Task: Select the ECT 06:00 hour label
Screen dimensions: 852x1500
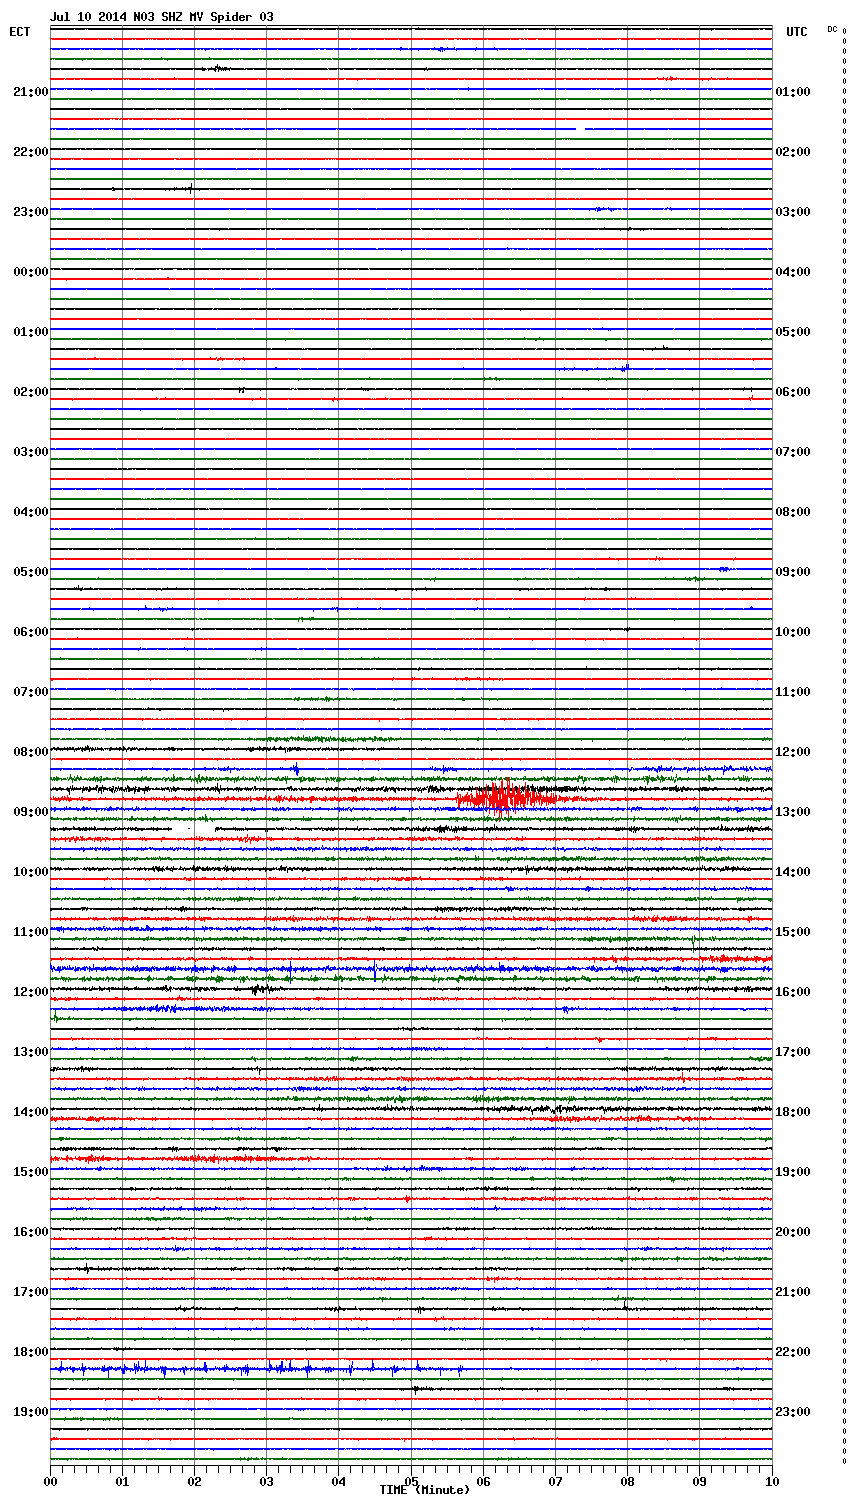Action: pos(30,632)
